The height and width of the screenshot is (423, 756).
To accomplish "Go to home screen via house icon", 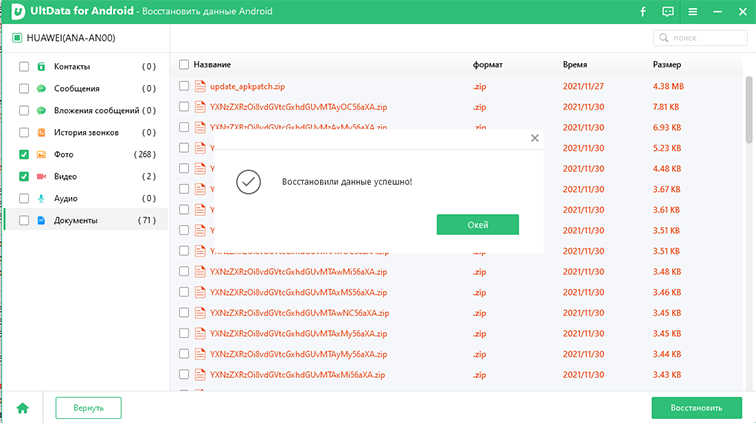I will 22,408.
